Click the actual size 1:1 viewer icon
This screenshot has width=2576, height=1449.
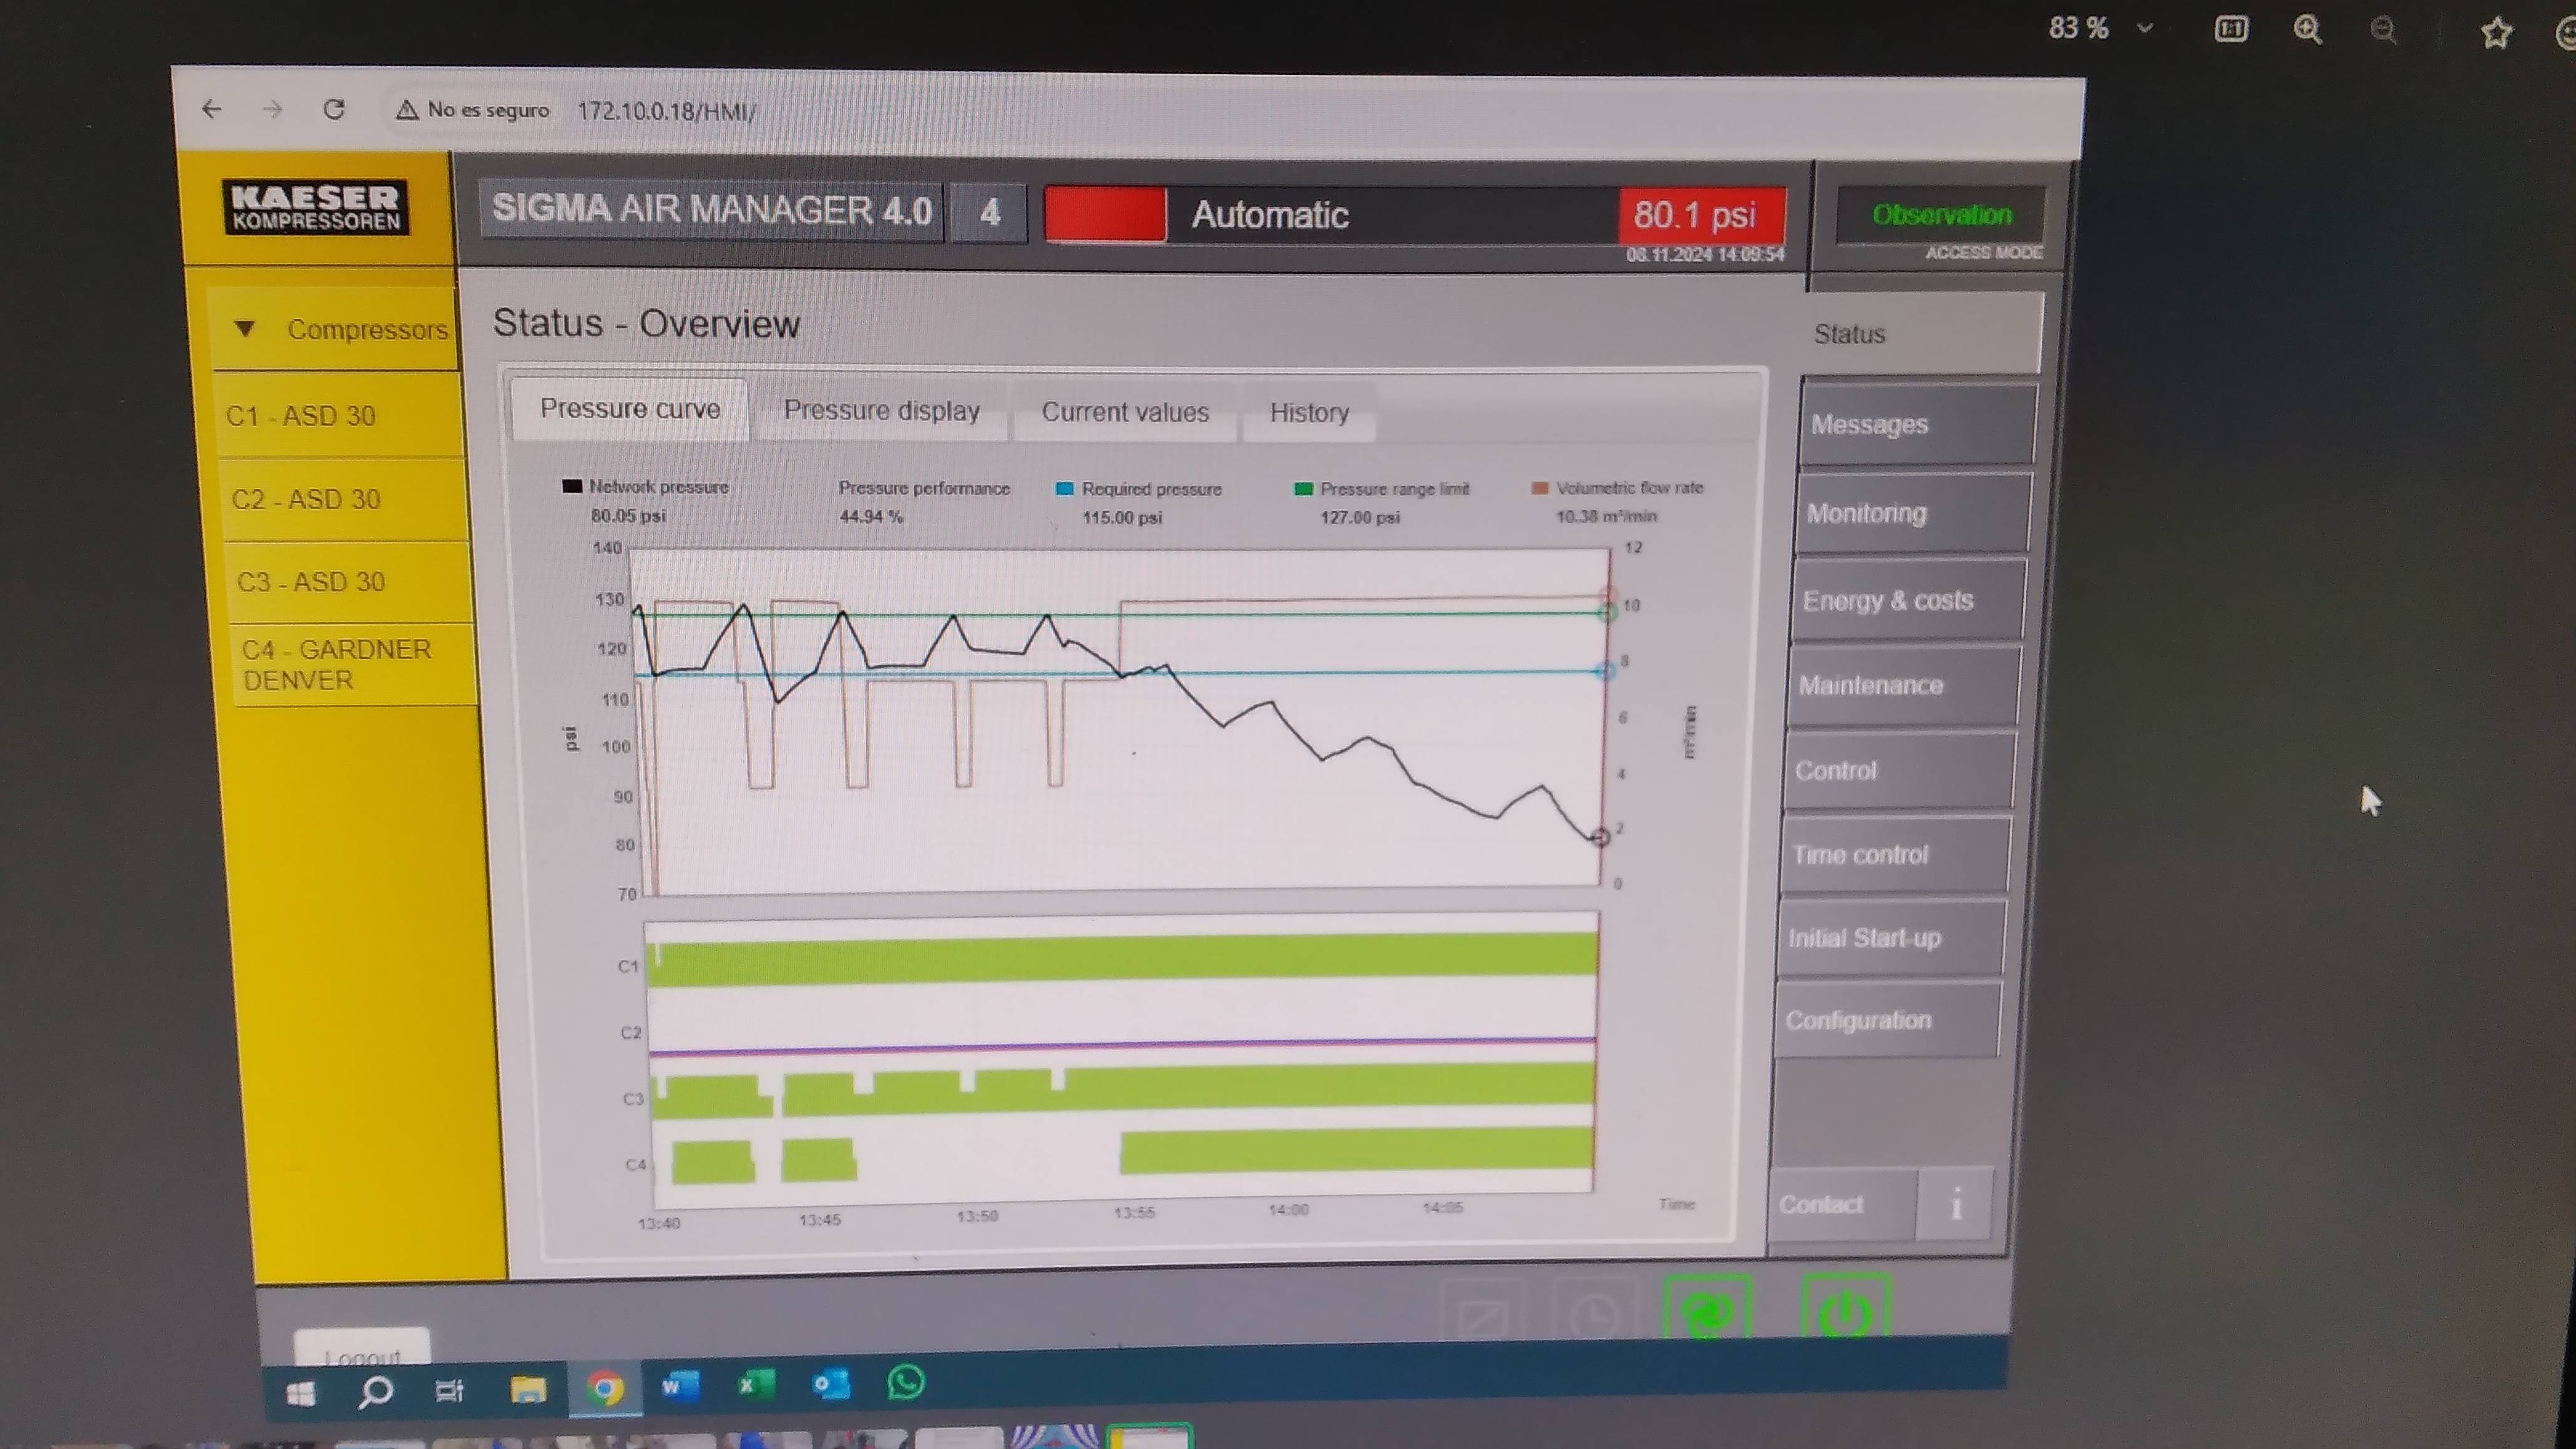click(x=2231, y=28)
